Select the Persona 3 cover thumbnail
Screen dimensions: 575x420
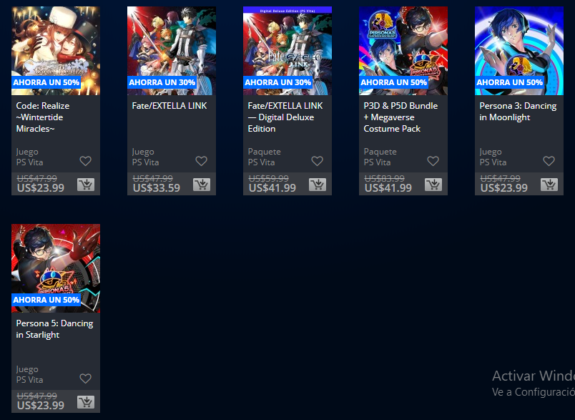(519, 51)
